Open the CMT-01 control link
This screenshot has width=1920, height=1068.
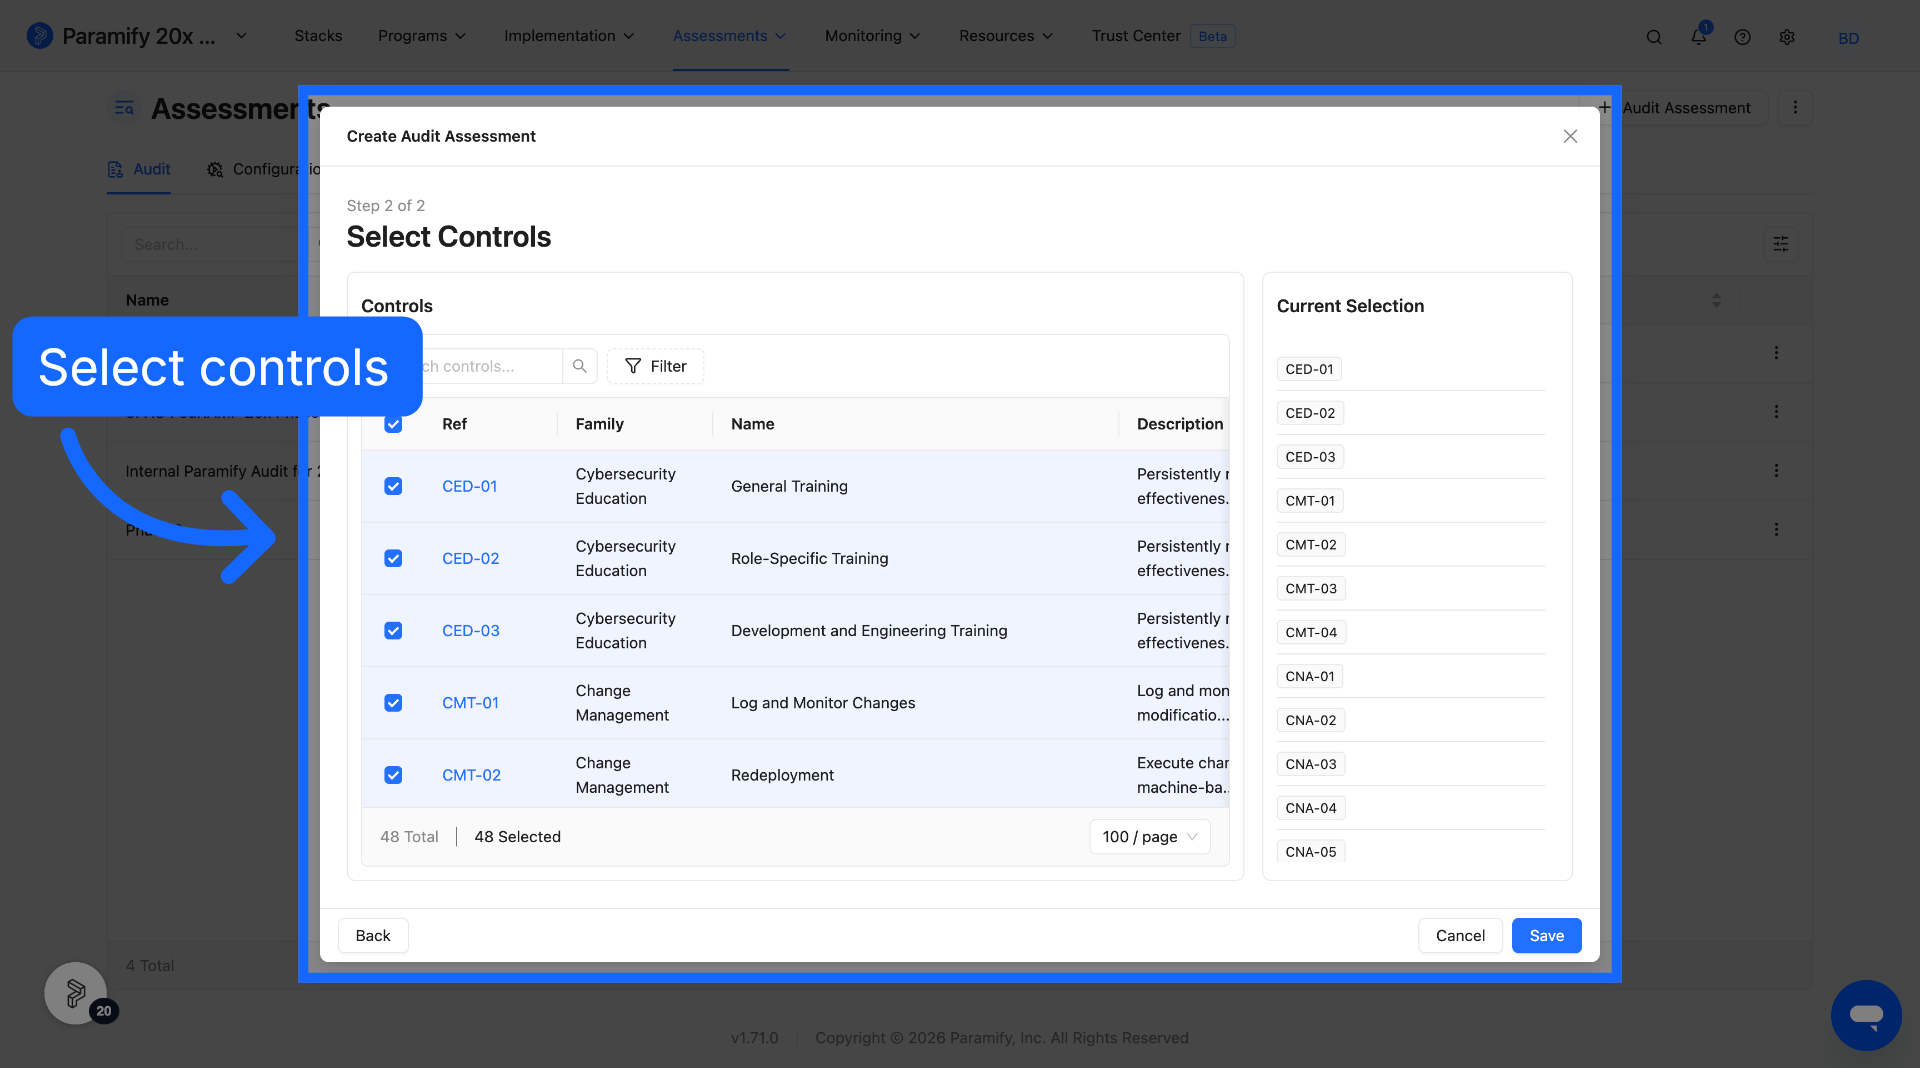(x=470, y=703)
